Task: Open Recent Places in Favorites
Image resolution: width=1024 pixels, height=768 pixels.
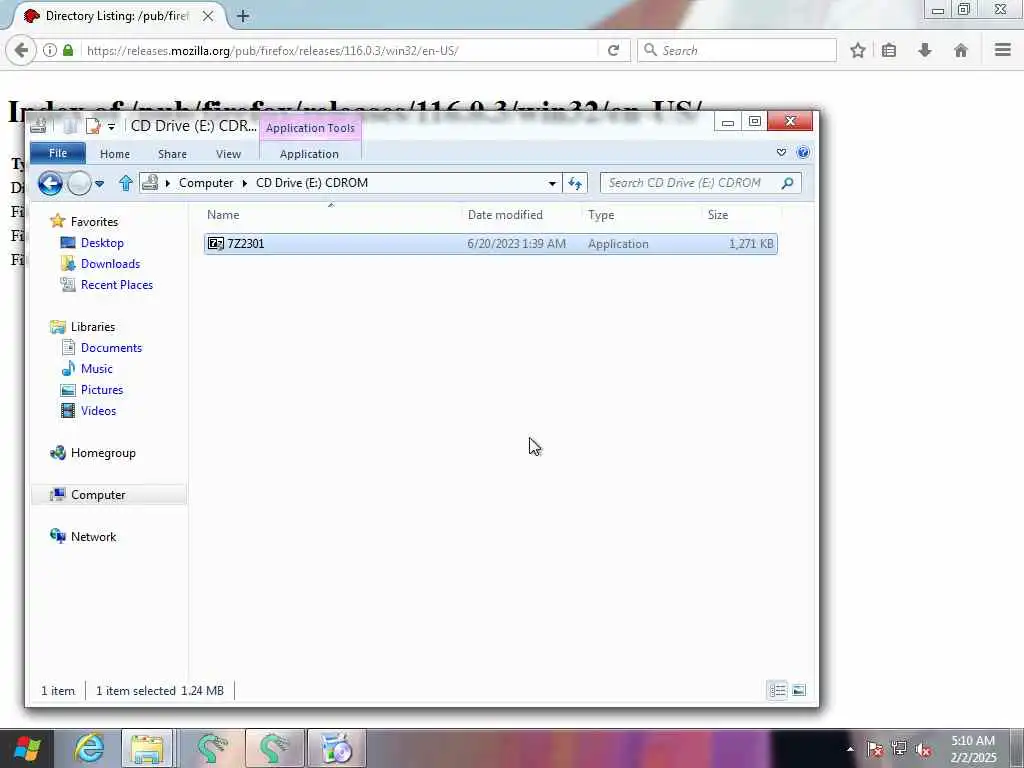Action: [x=117, y=285]
